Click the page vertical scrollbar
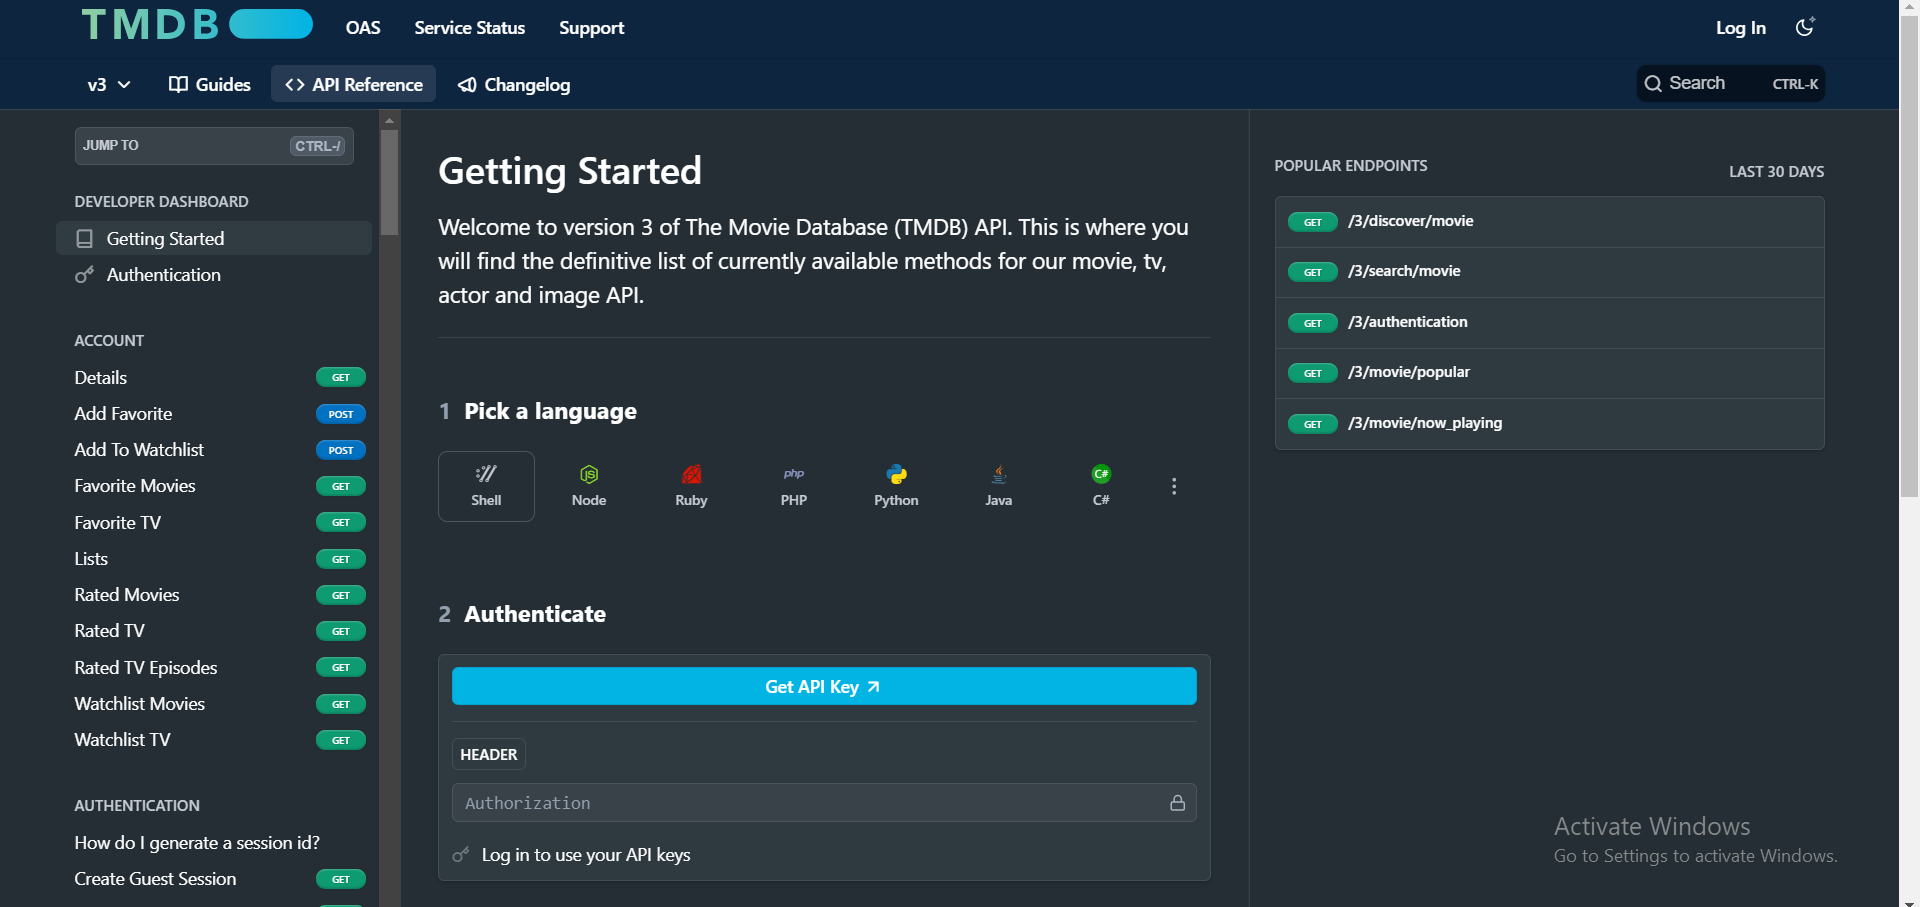Viewport: 1920px width, 907px height. pyautogui.click(x=1909, y=255)
